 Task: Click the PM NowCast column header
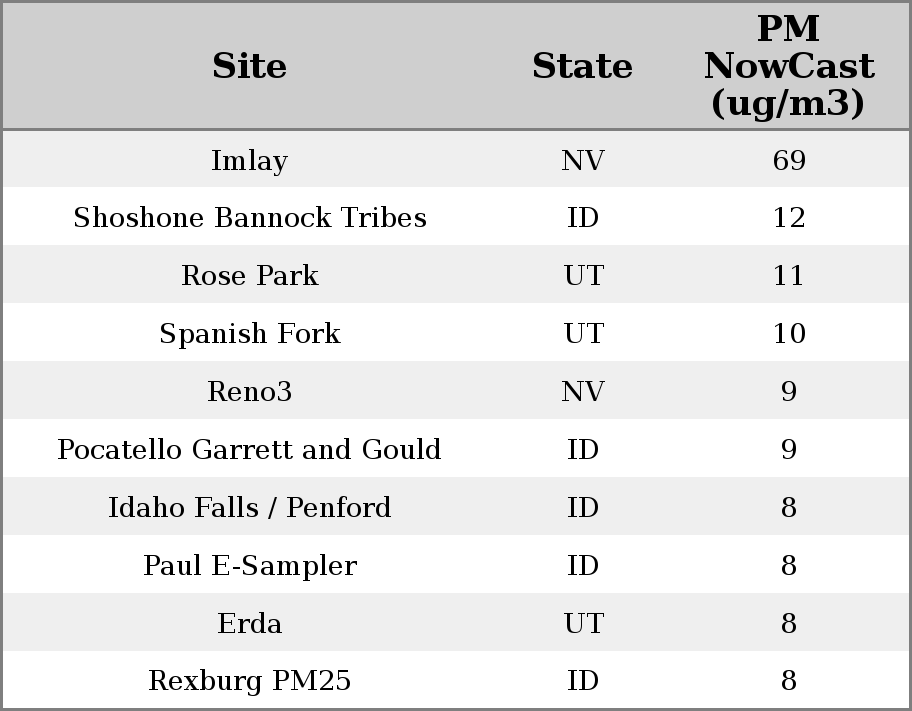[788, 66]
